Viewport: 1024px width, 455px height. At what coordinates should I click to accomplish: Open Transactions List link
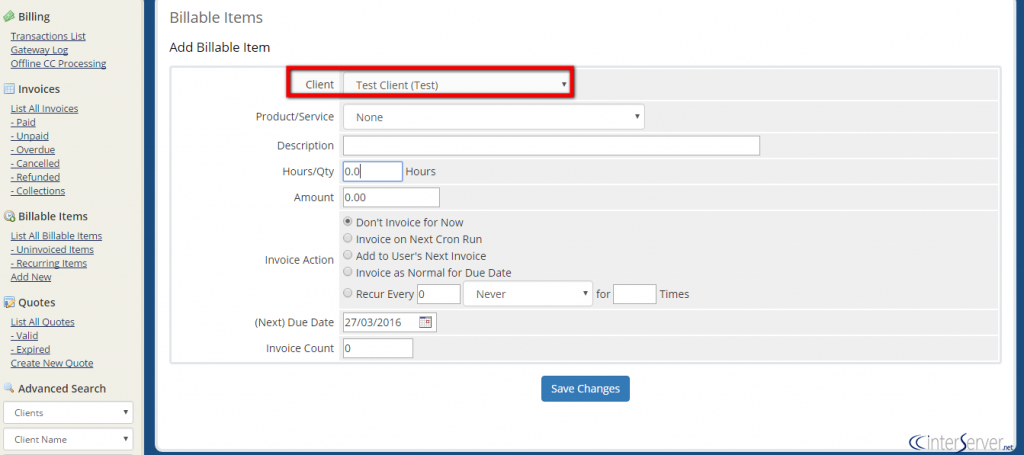[x=48, y=37]
